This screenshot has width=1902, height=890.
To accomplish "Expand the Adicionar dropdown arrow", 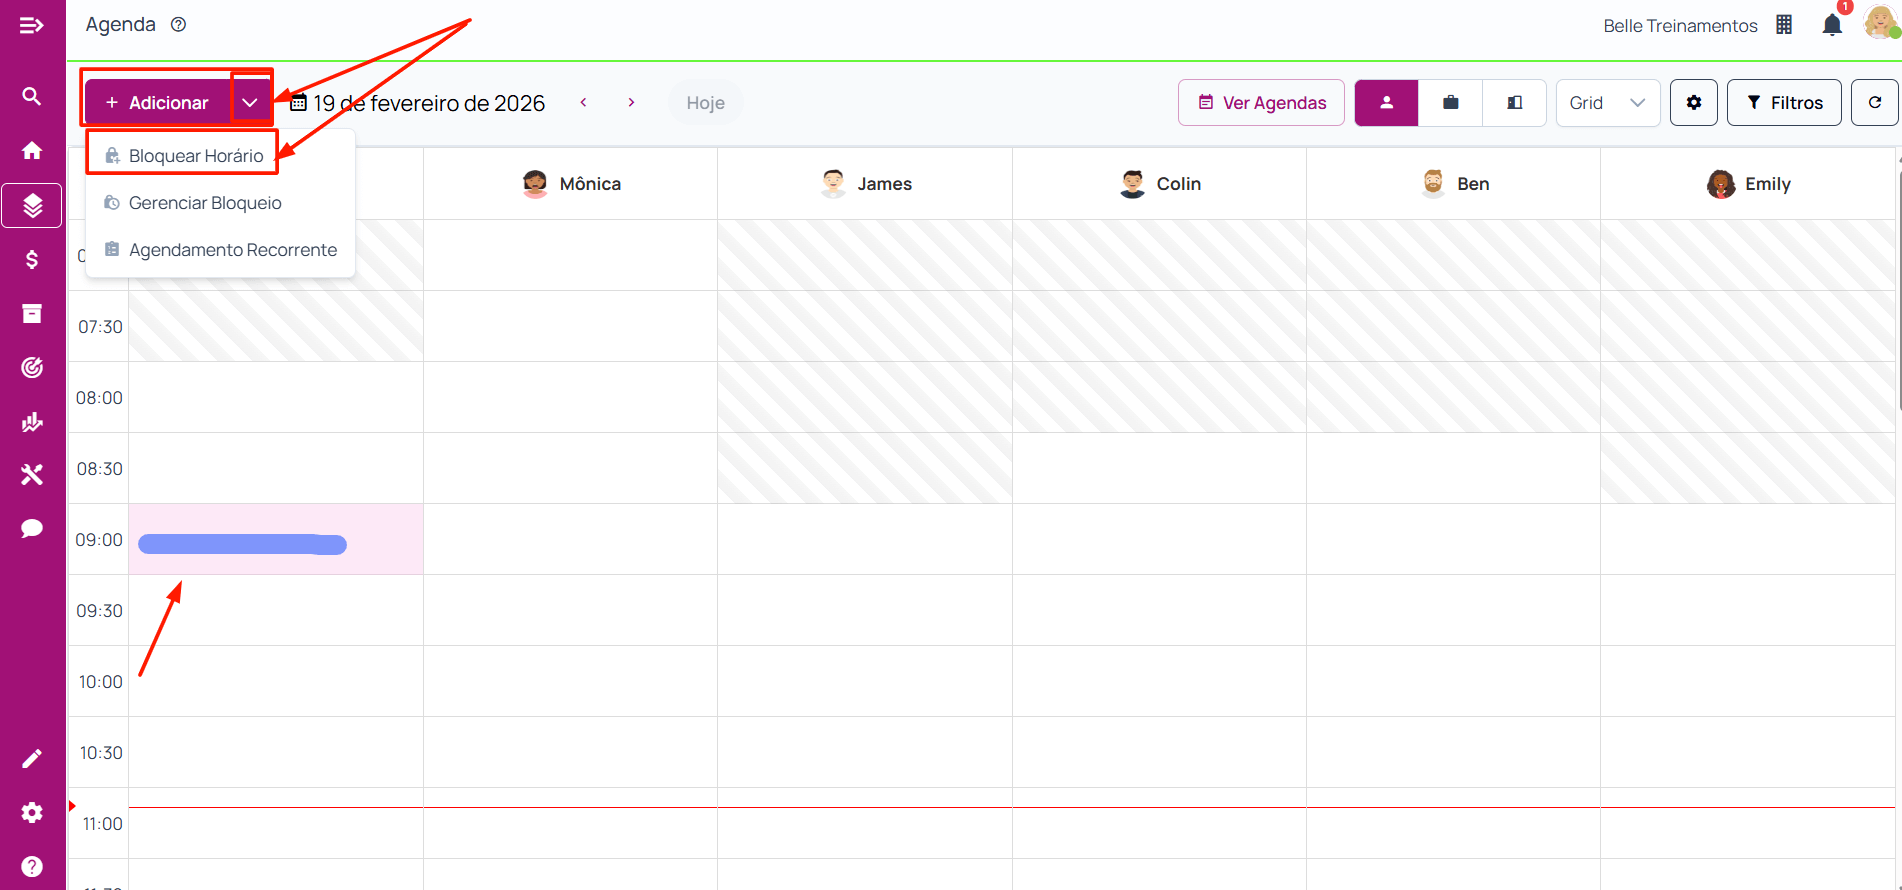I will (250, 103).
